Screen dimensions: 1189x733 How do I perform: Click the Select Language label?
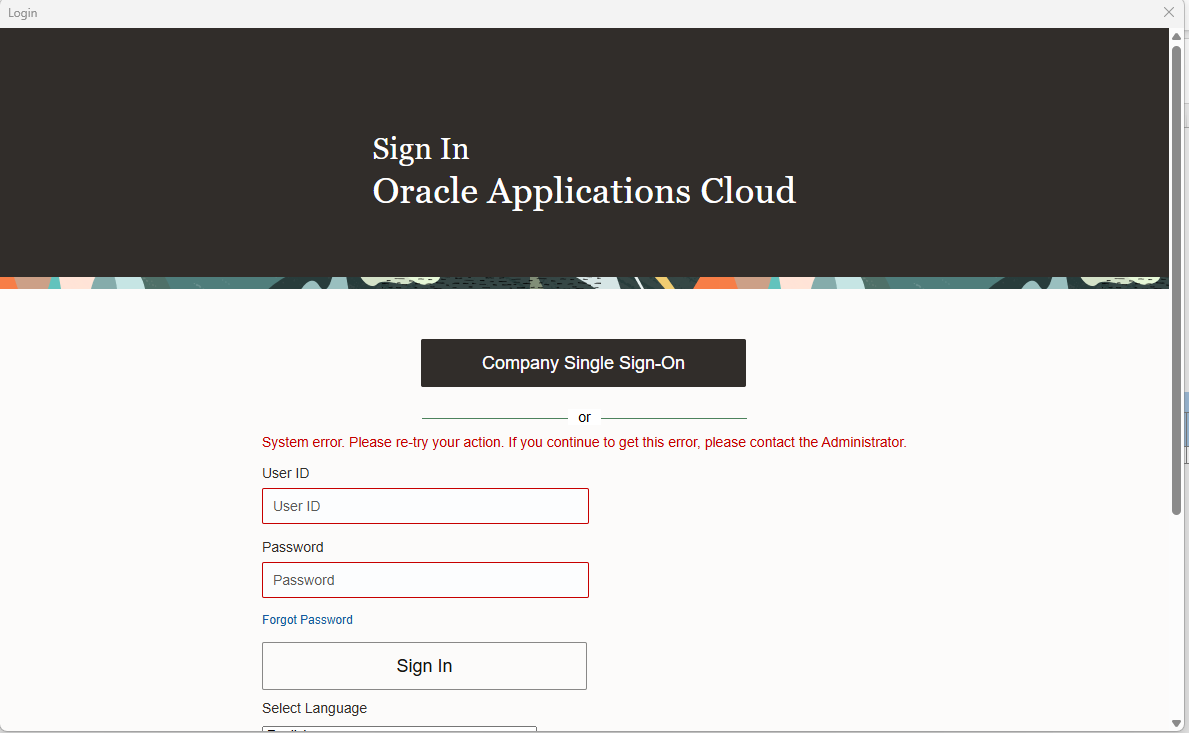coord(315,708)
